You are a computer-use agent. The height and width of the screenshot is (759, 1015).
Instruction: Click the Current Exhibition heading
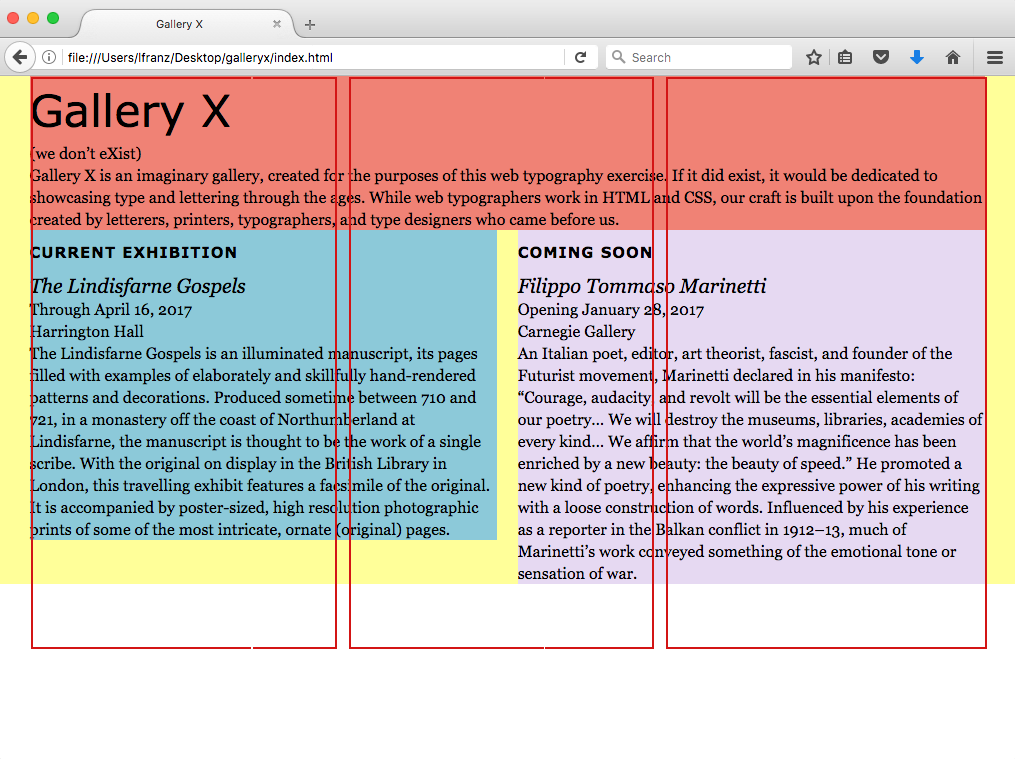point(134,253)
